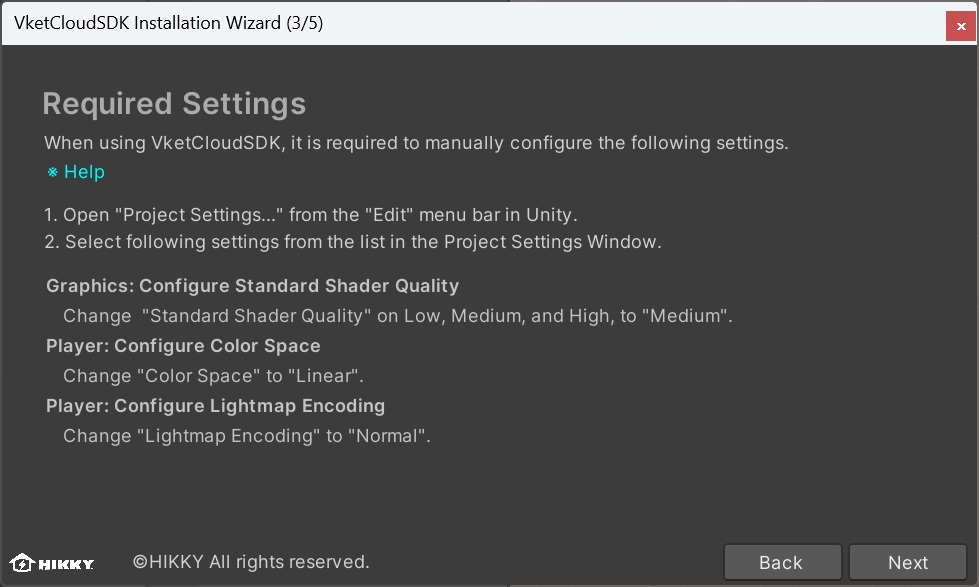Proceed using the Next button
Image resolution: width=979 pixels, height=587 pixels.
click(x=907, y=562)
